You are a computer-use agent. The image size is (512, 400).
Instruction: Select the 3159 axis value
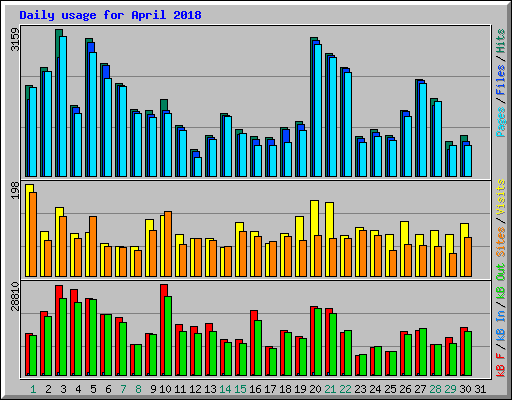(15, 40)
